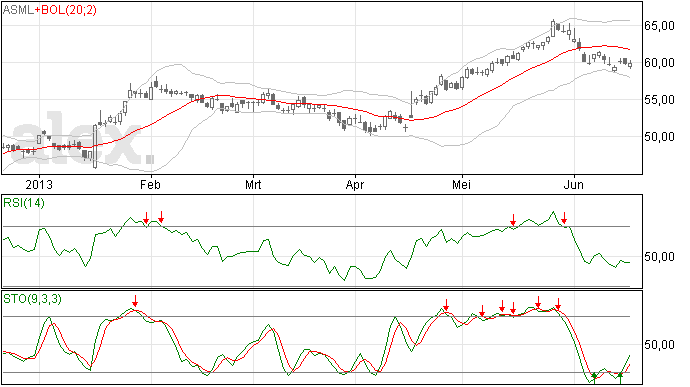Click the 50,00 label on the STO panel
Screen dimensions: 690x387
(x=659, y=345)
